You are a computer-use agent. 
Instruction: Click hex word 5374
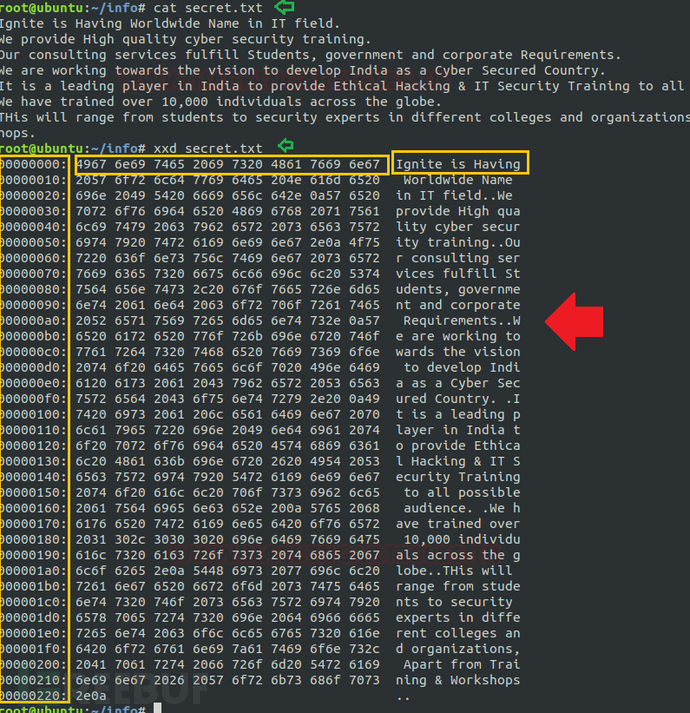[364, 274]
